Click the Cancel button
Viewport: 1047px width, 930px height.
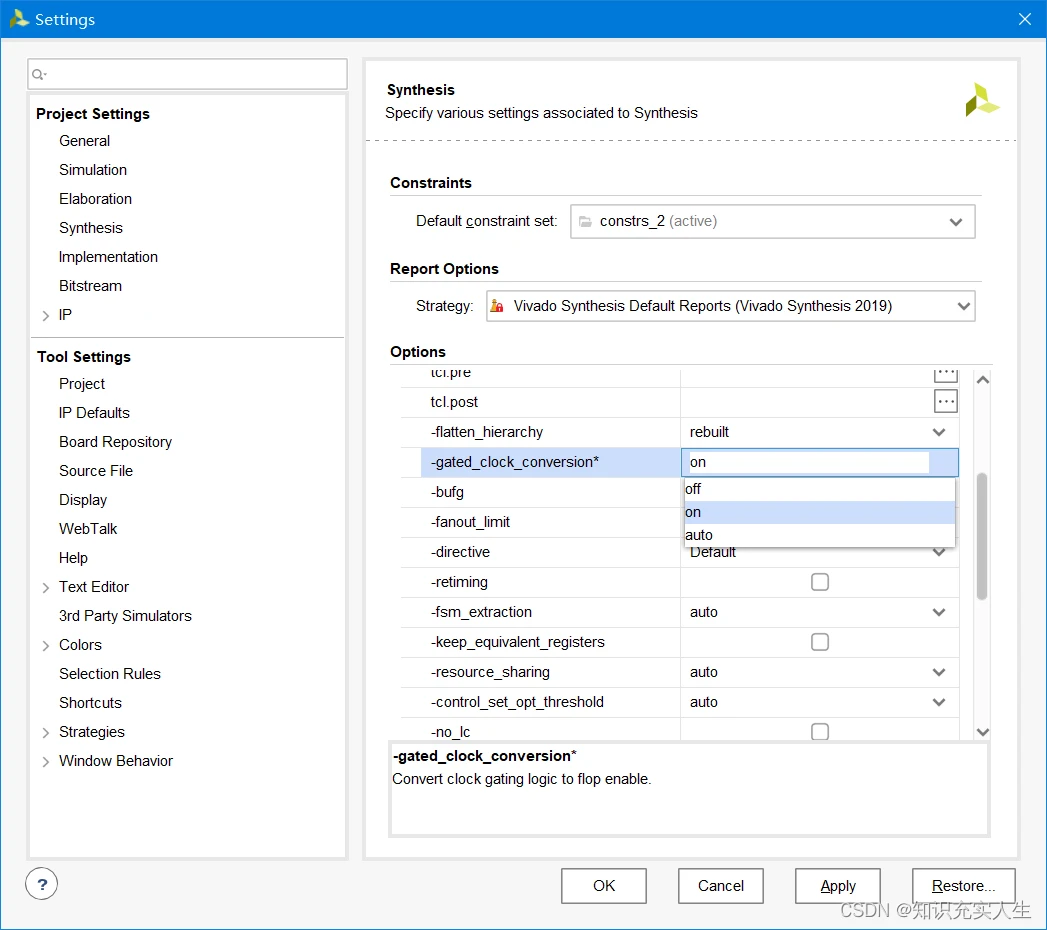tap(720, 886)
